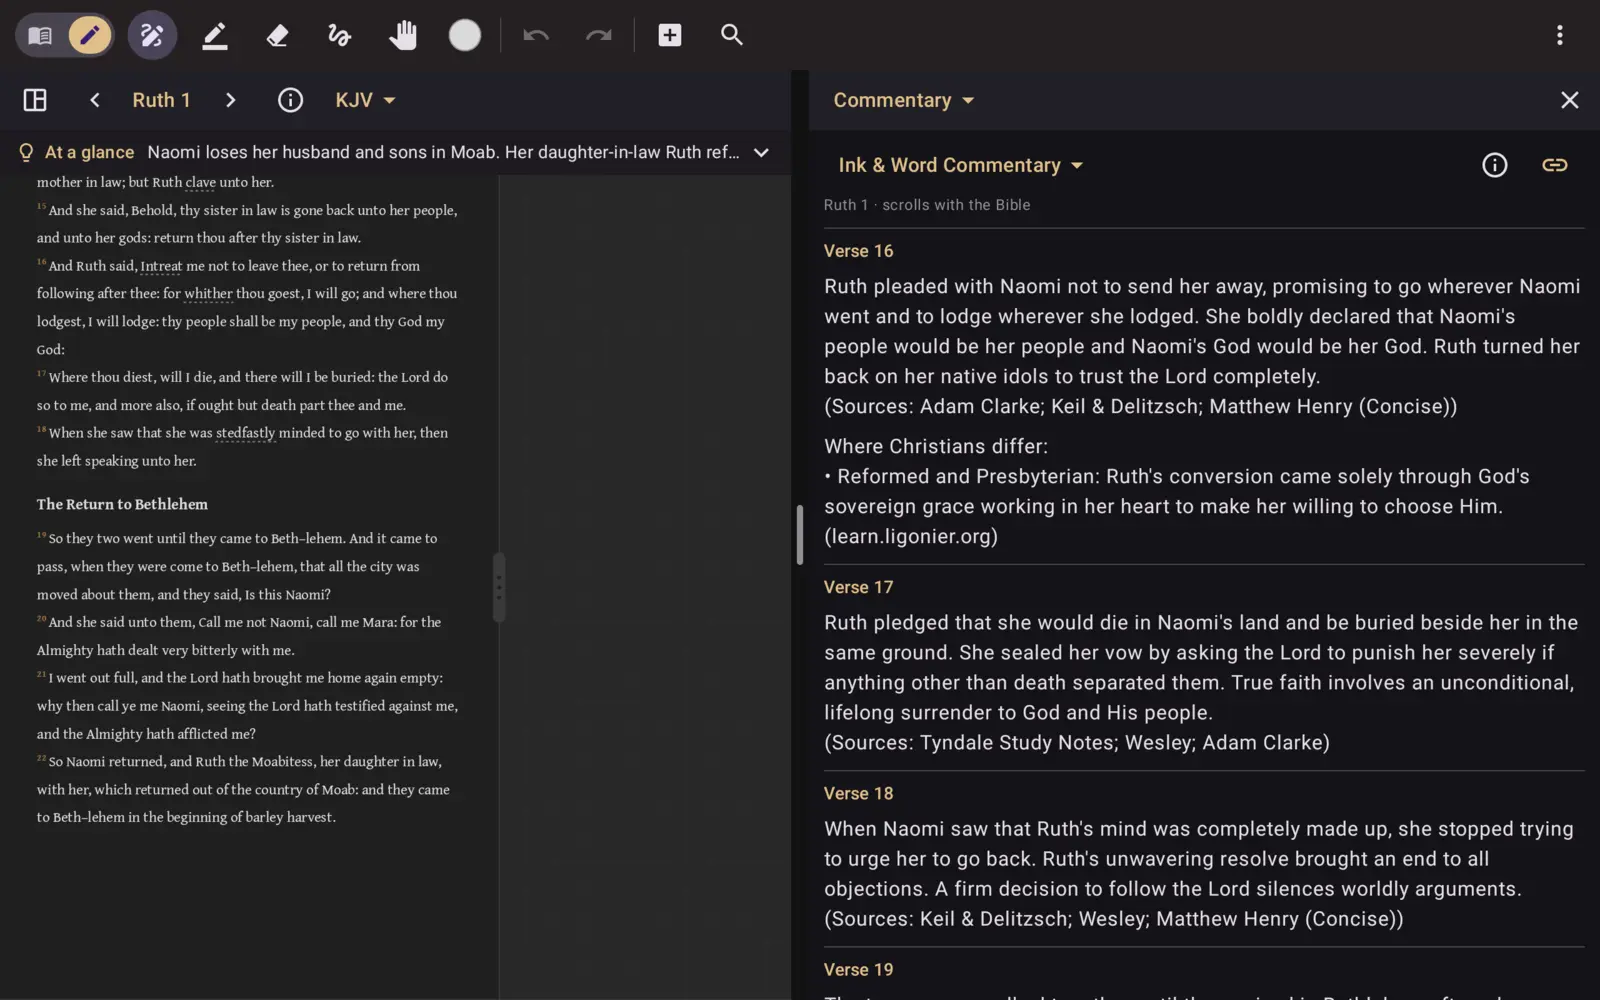Add a new note with plus icon
This screenshot has width=1600, height=1000.
670,36
